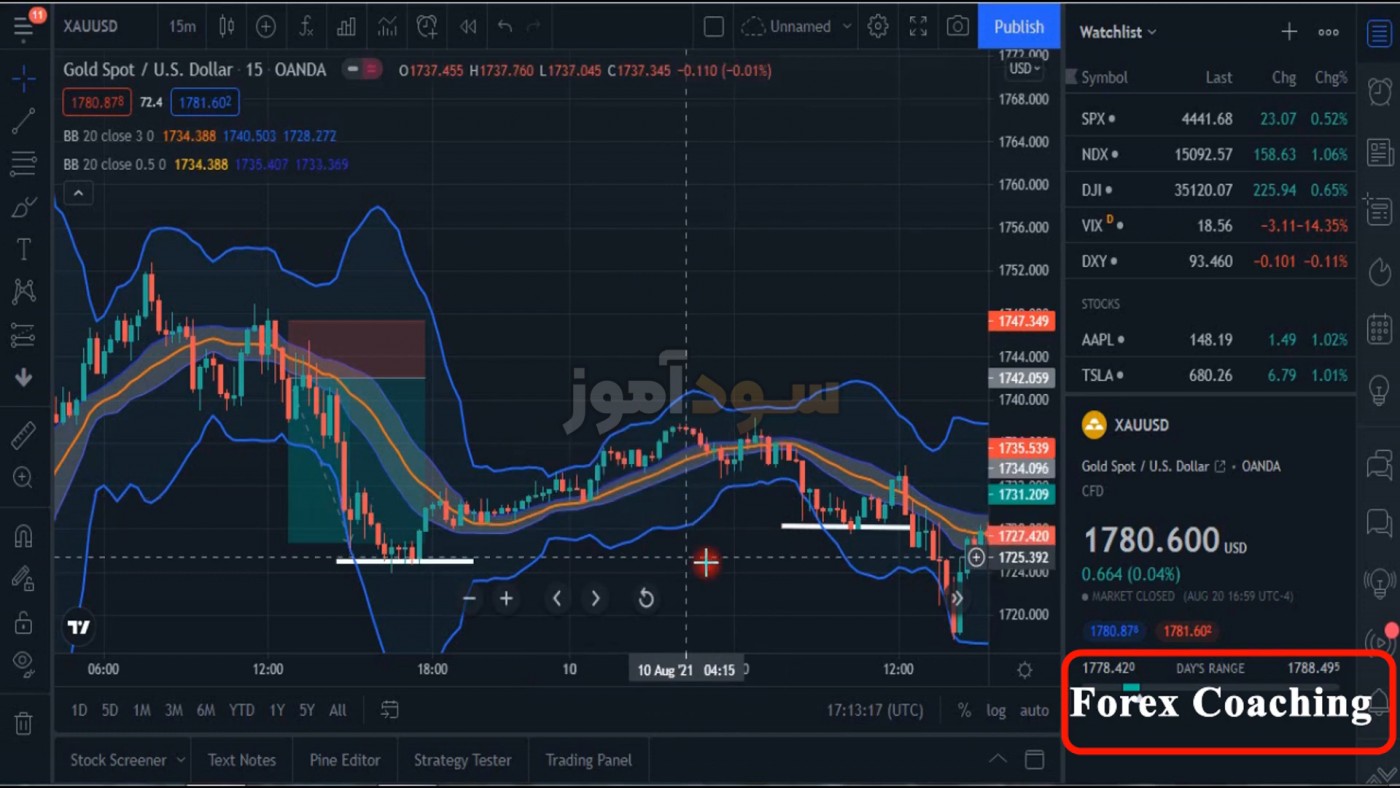Select the zoom in magnifier tool

23,478
